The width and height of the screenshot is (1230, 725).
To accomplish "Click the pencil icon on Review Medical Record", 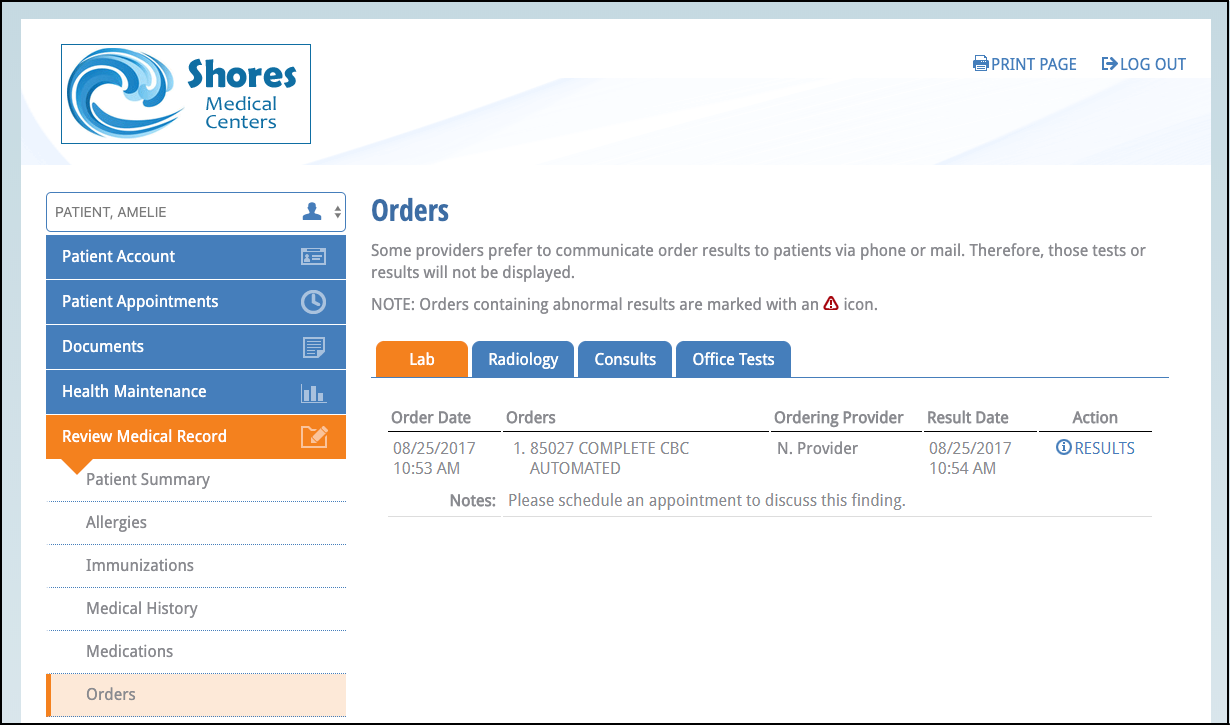I will pyautogui.click(x=313, y=436).
